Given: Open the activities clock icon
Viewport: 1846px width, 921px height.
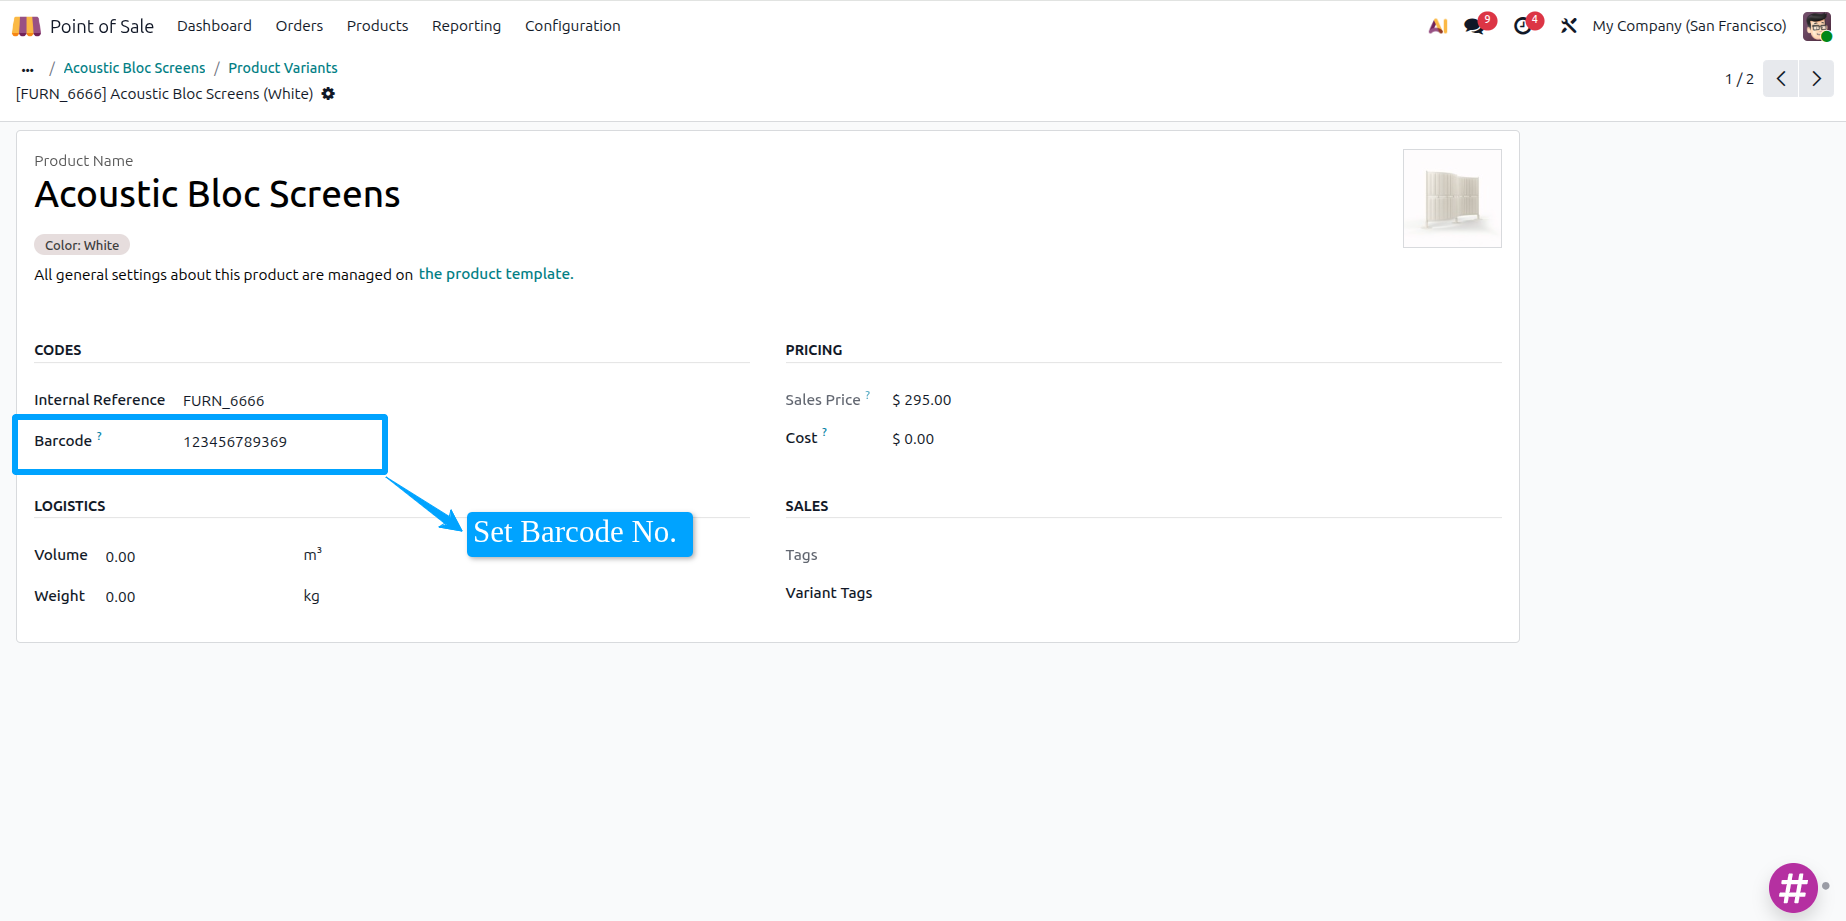Looking at the screenshot, I should click(x=1523, y=26).
